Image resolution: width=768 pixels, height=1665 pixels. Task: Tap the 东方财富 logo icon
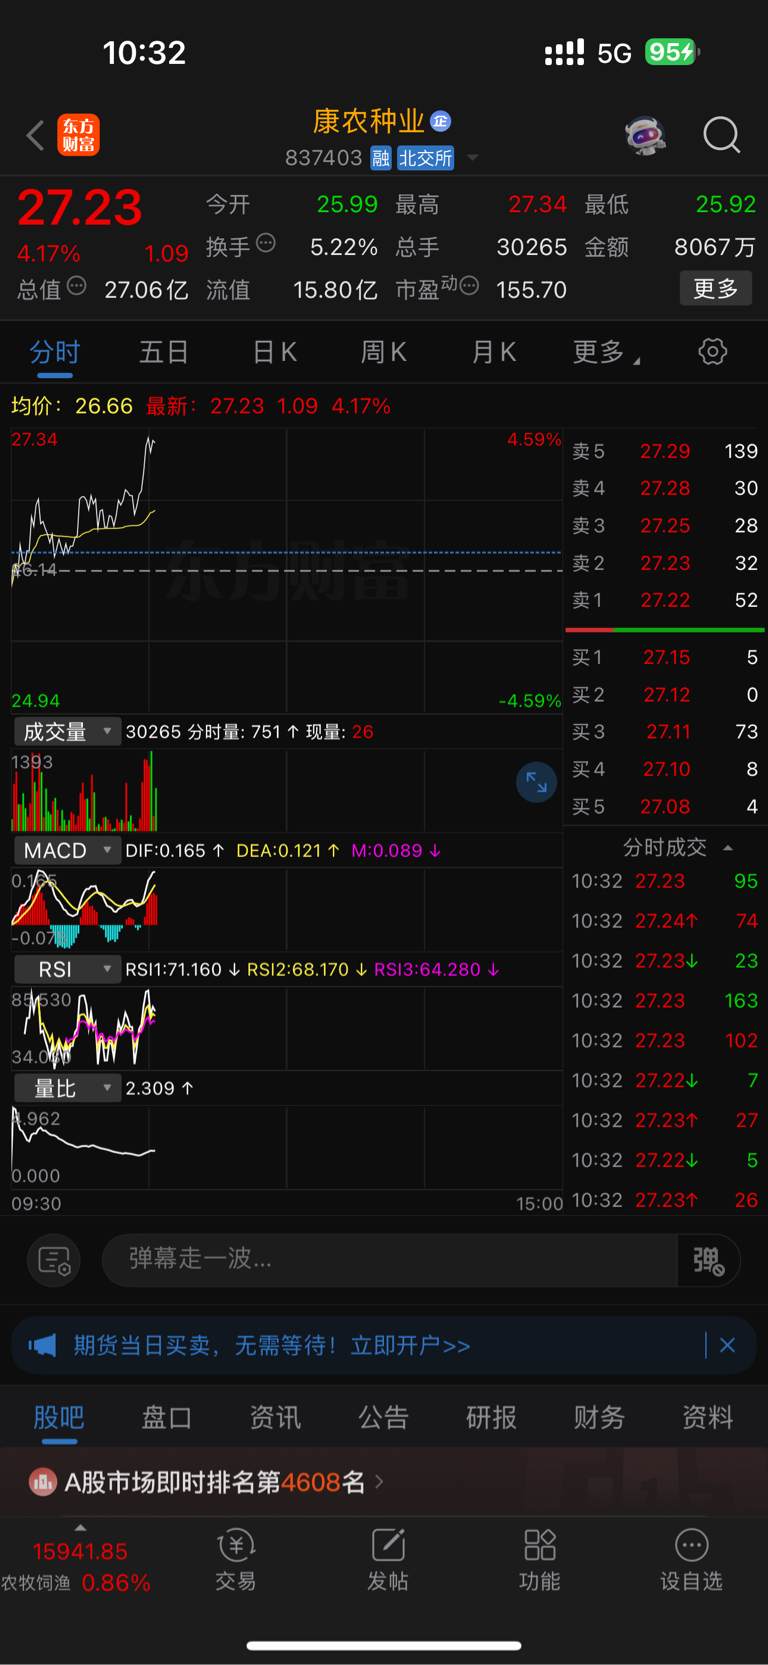(x=78, y=135)
